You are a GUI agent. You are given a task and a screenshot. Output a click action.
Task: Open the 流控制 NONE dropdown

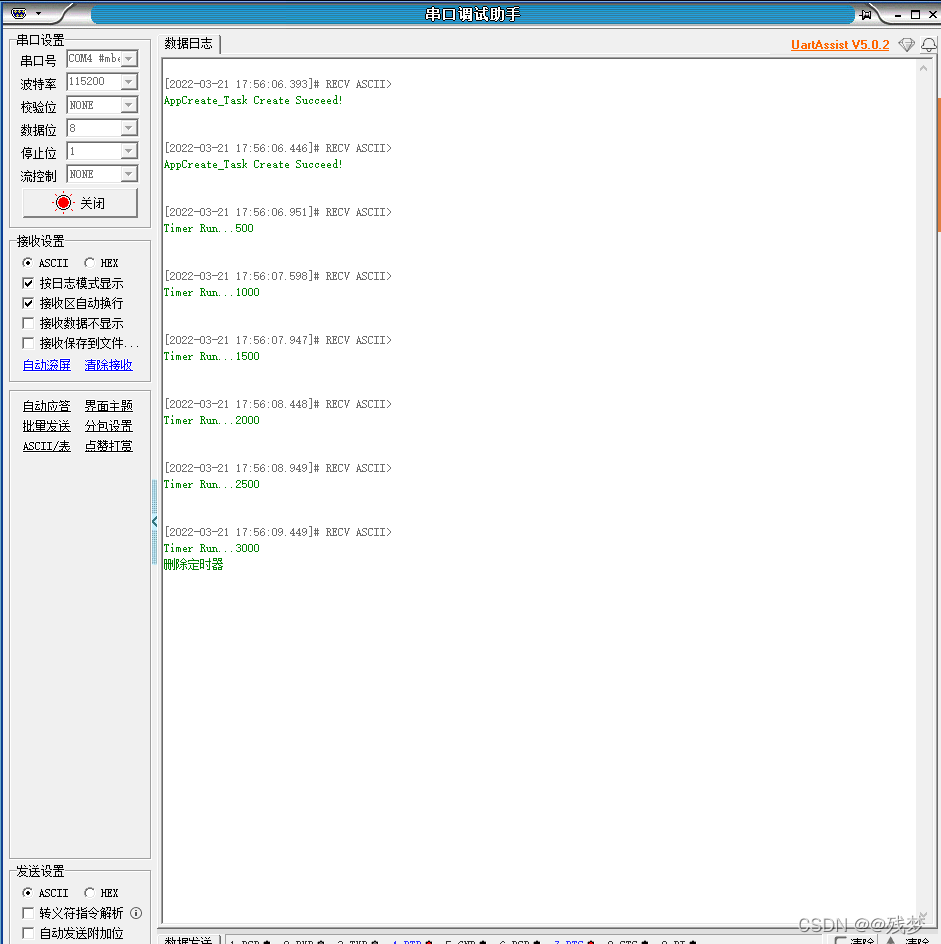pos(129,174)
